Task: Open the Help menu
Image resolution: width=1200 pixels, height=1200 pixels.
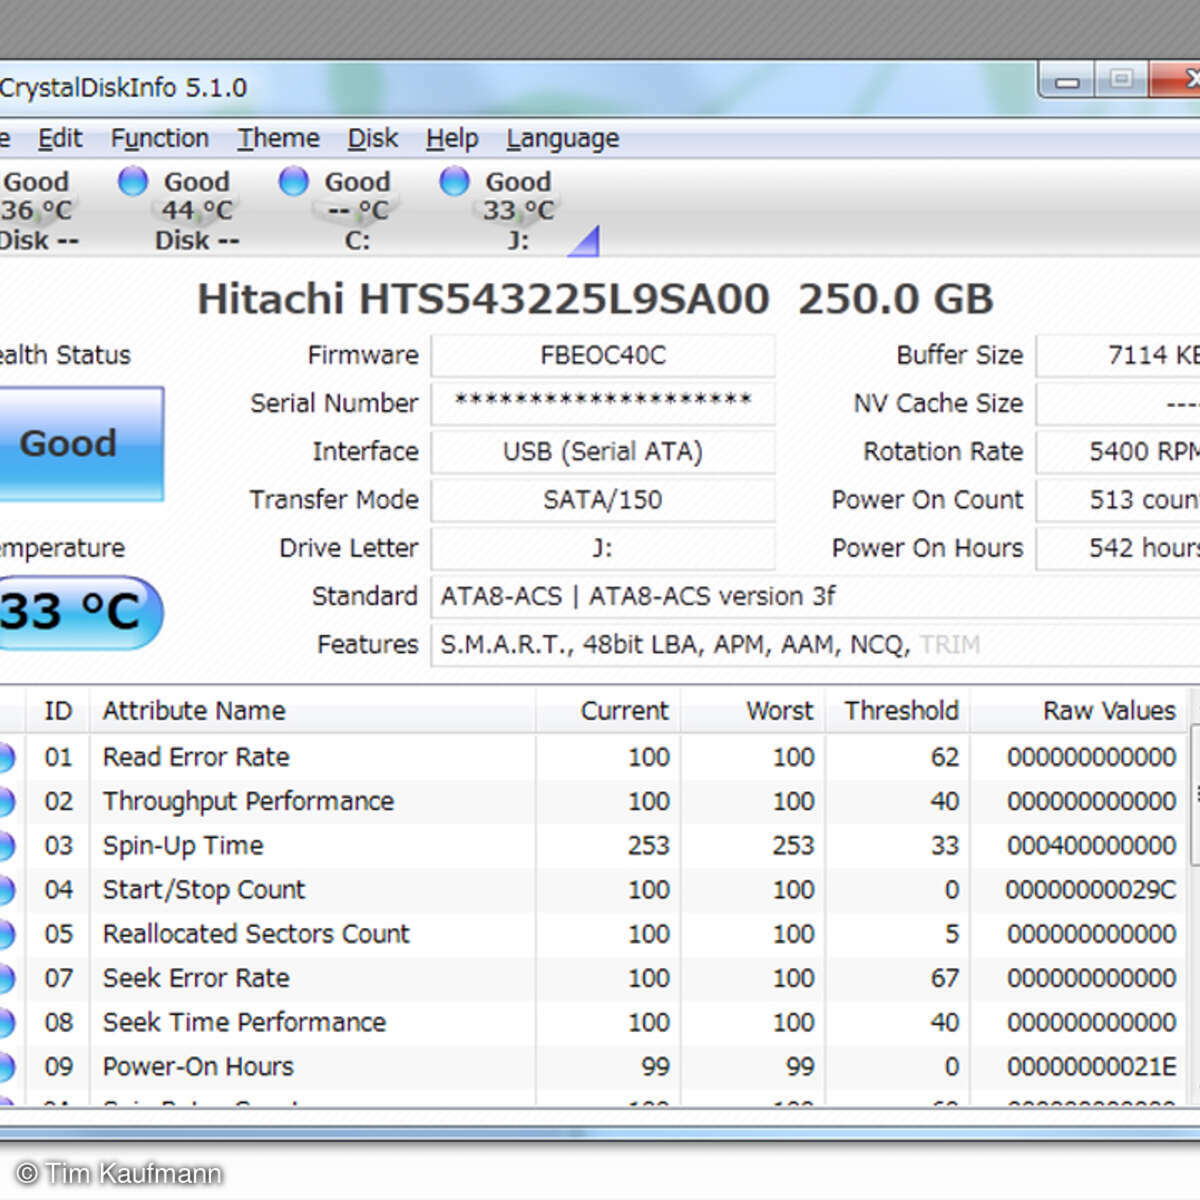Action: click(x=452, y=138)
